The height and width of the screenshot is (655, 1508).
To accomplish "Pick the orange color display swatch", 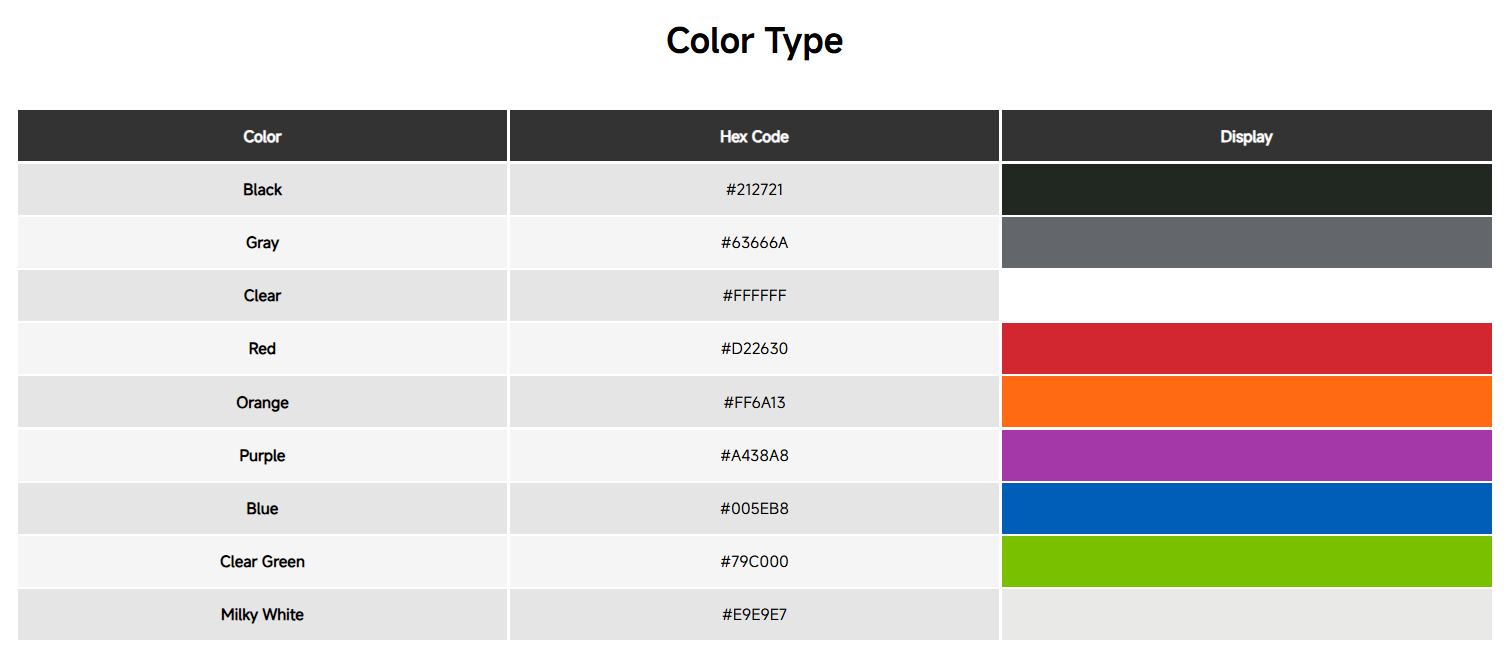I will 1246,402.
